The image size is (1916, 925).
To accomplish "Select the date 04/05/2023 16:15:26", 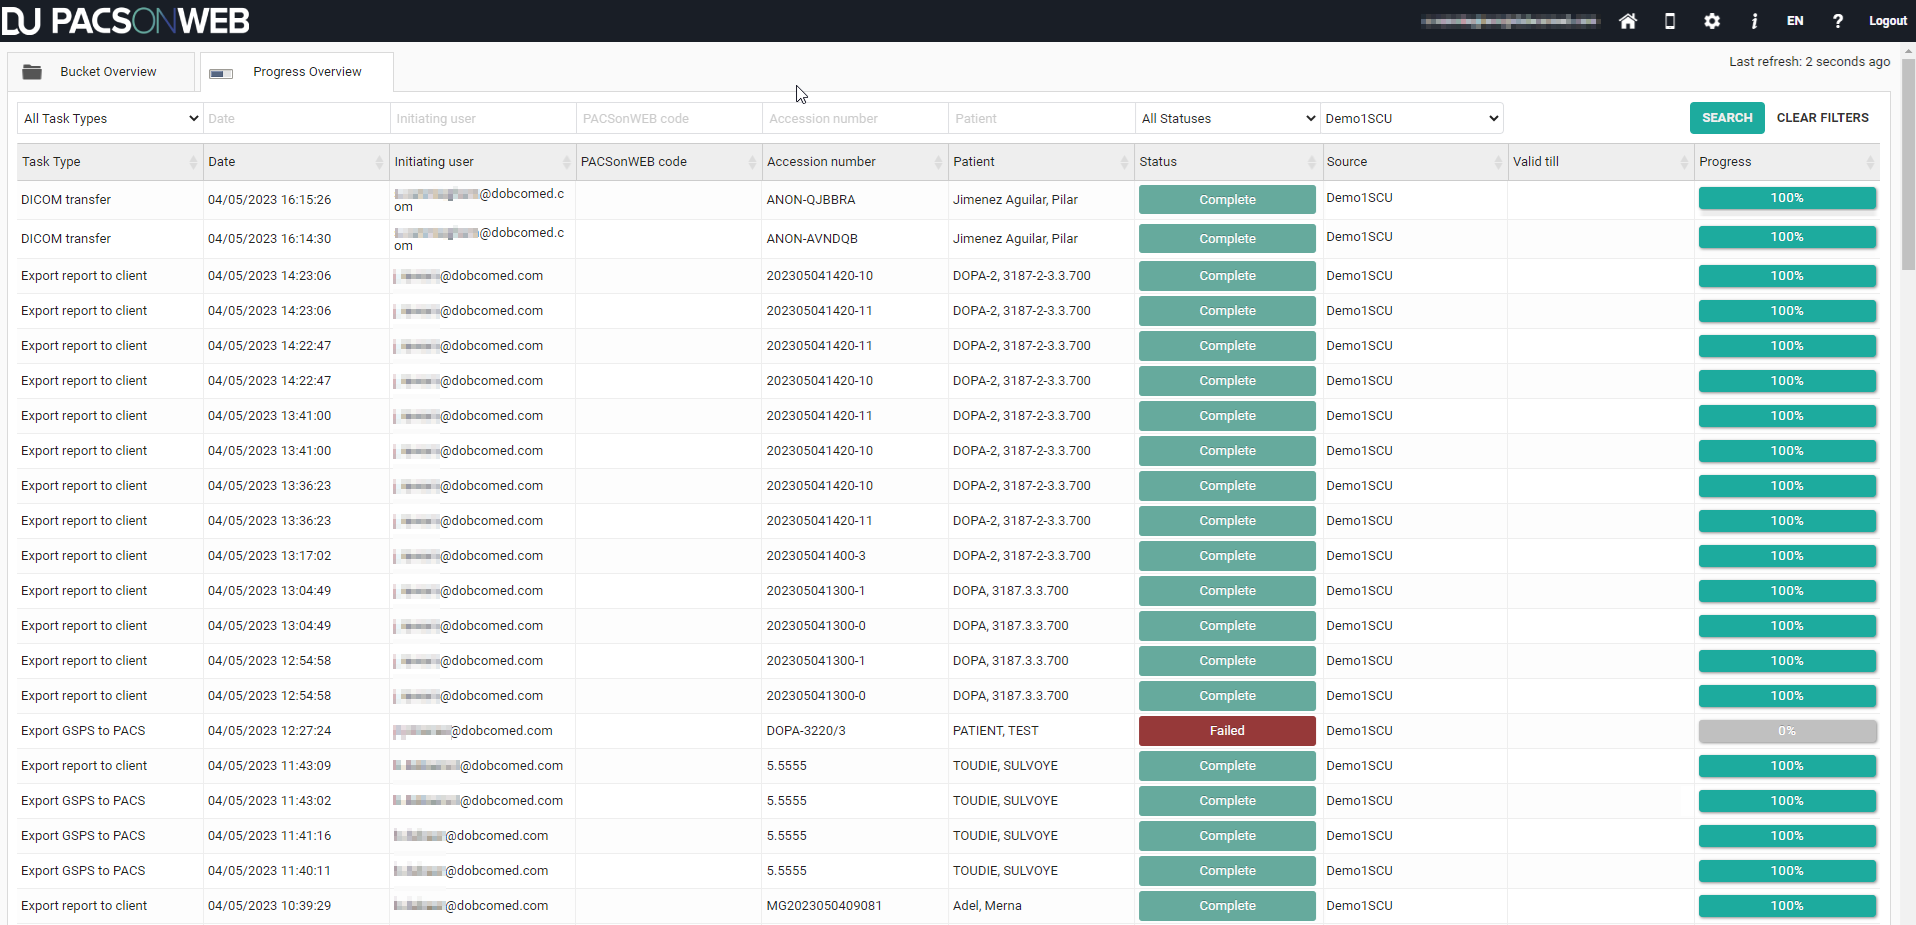I will [270, 200].
